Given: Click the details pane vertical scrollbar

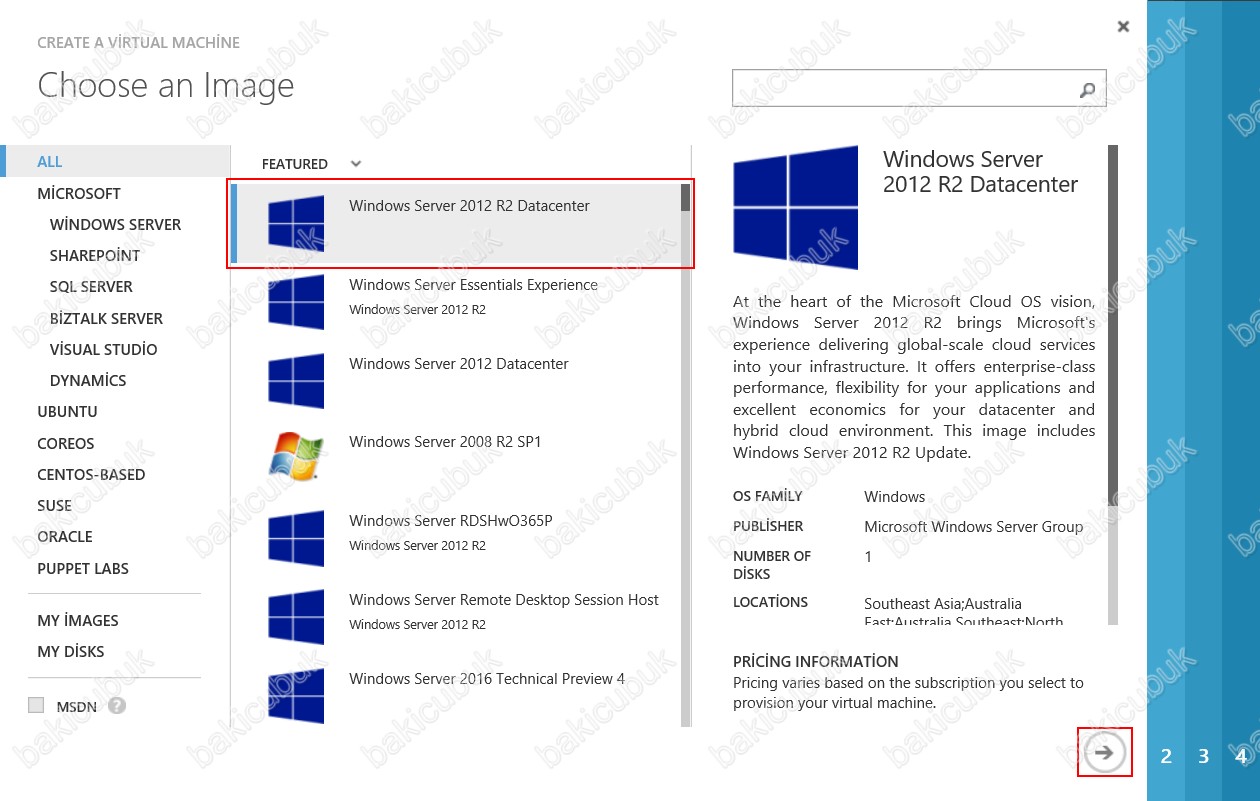Looking at the screenshot, I should pos(1113,385).
